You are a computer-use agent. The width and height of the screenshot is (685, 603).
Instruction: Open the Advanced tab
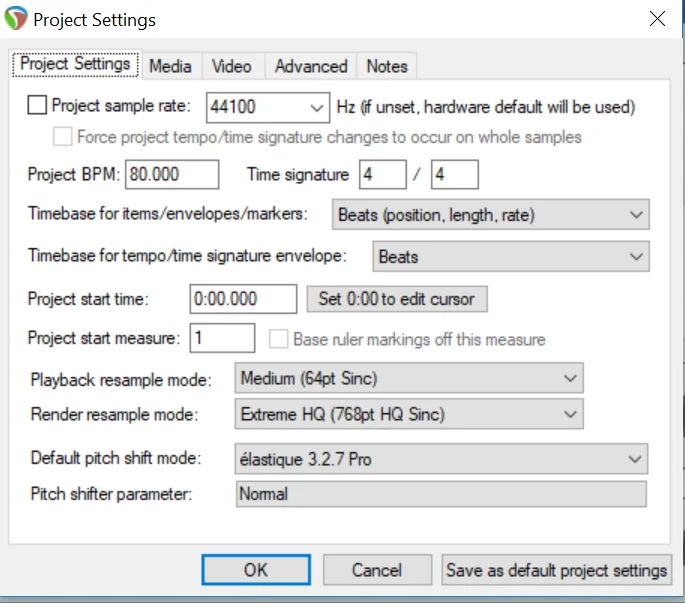[311, 66]
